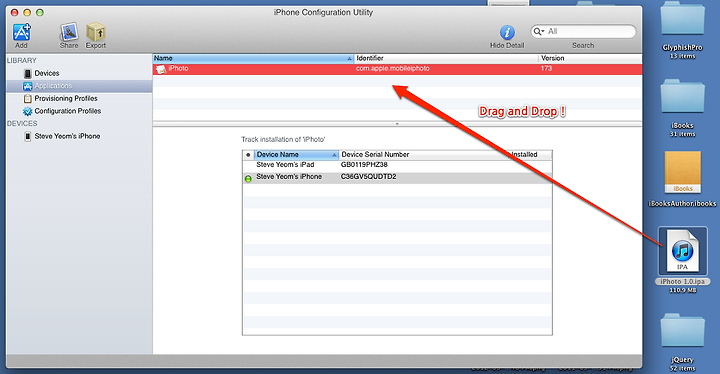The image size is (720, 374).
Task: Click the Add toolbar icon
Action: pyautogui.click(x=22, y=32)
